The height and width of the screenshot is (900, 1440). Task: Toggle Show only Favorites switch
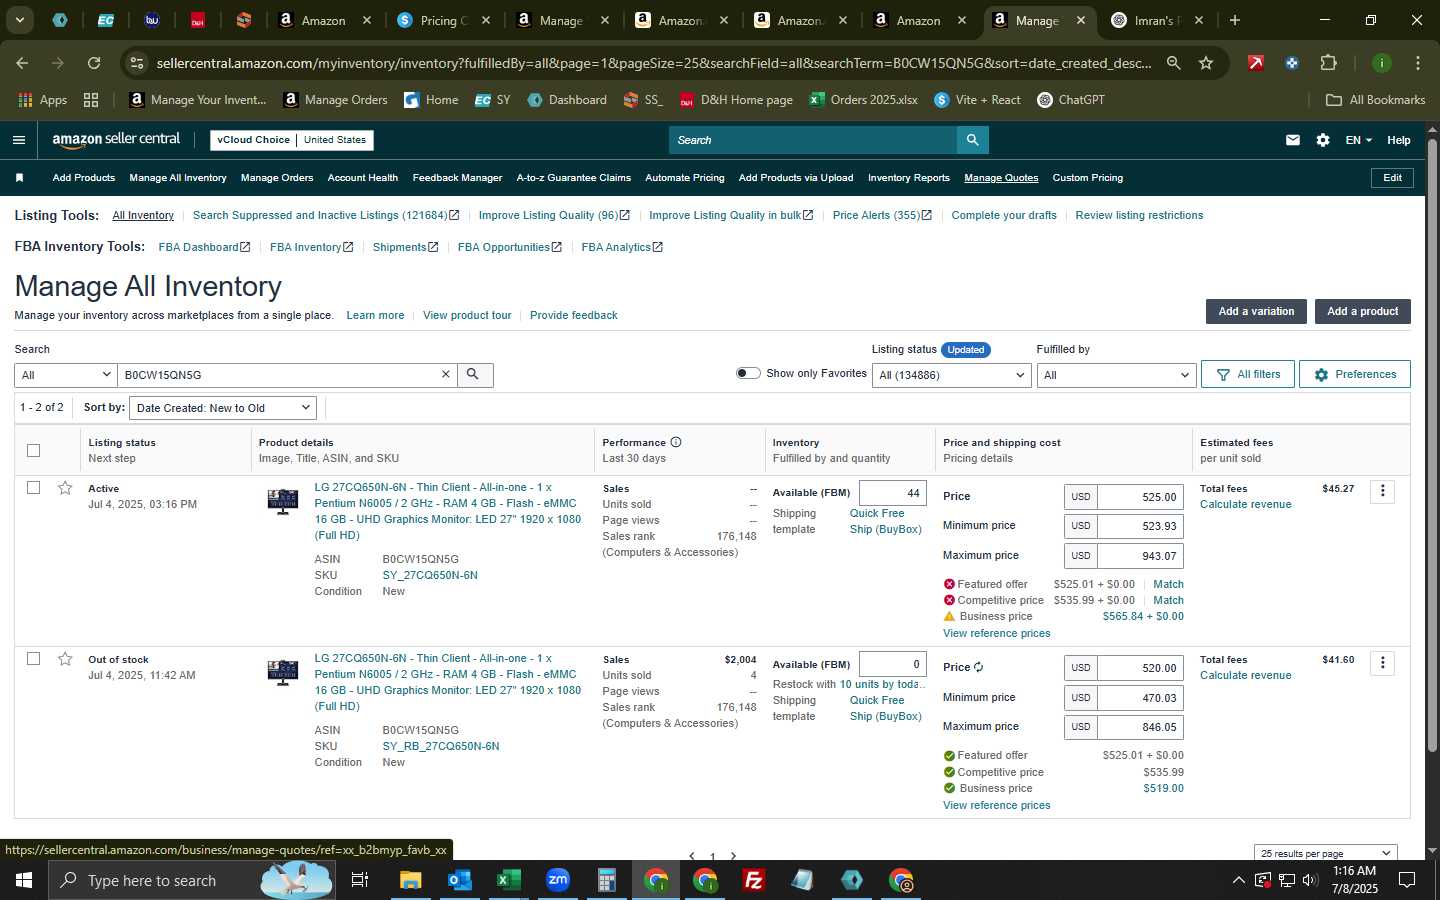tap(748, 373)
